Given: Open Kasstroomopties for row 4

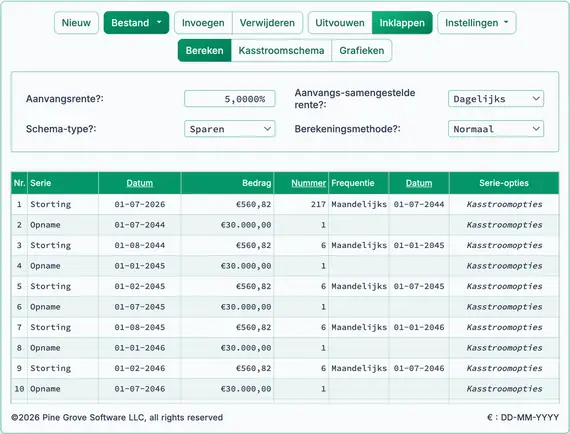Looking at the screenshot, I should tap(504, 266).
